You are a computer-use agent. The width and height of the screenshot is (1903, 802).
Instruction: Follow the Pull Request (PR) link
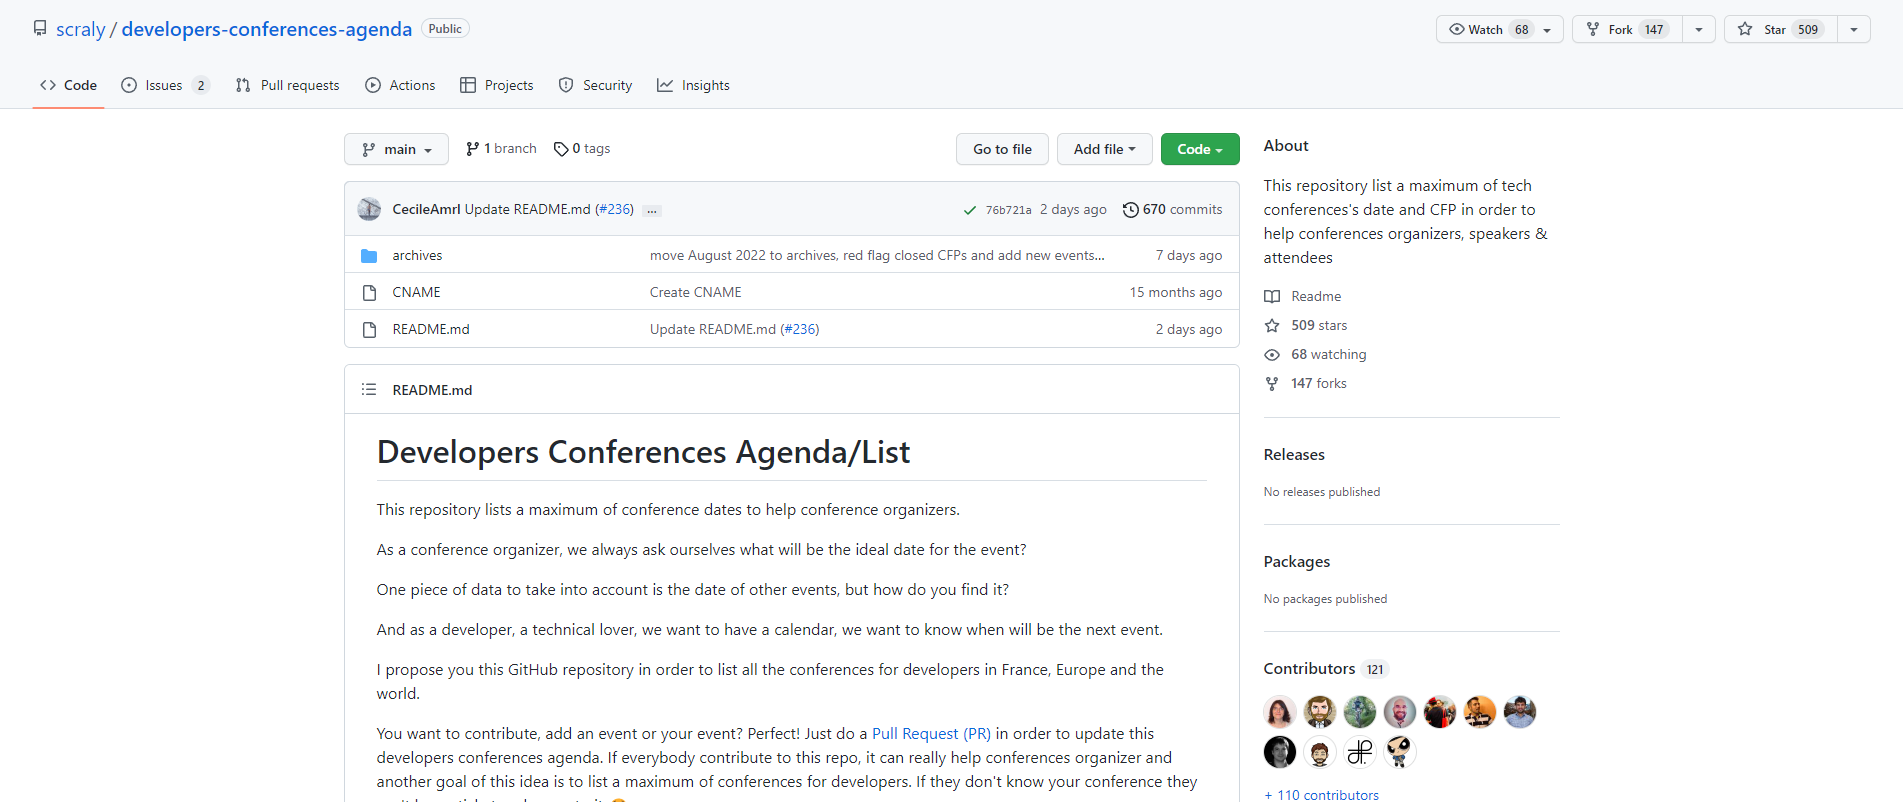click(x=931, y=733)
